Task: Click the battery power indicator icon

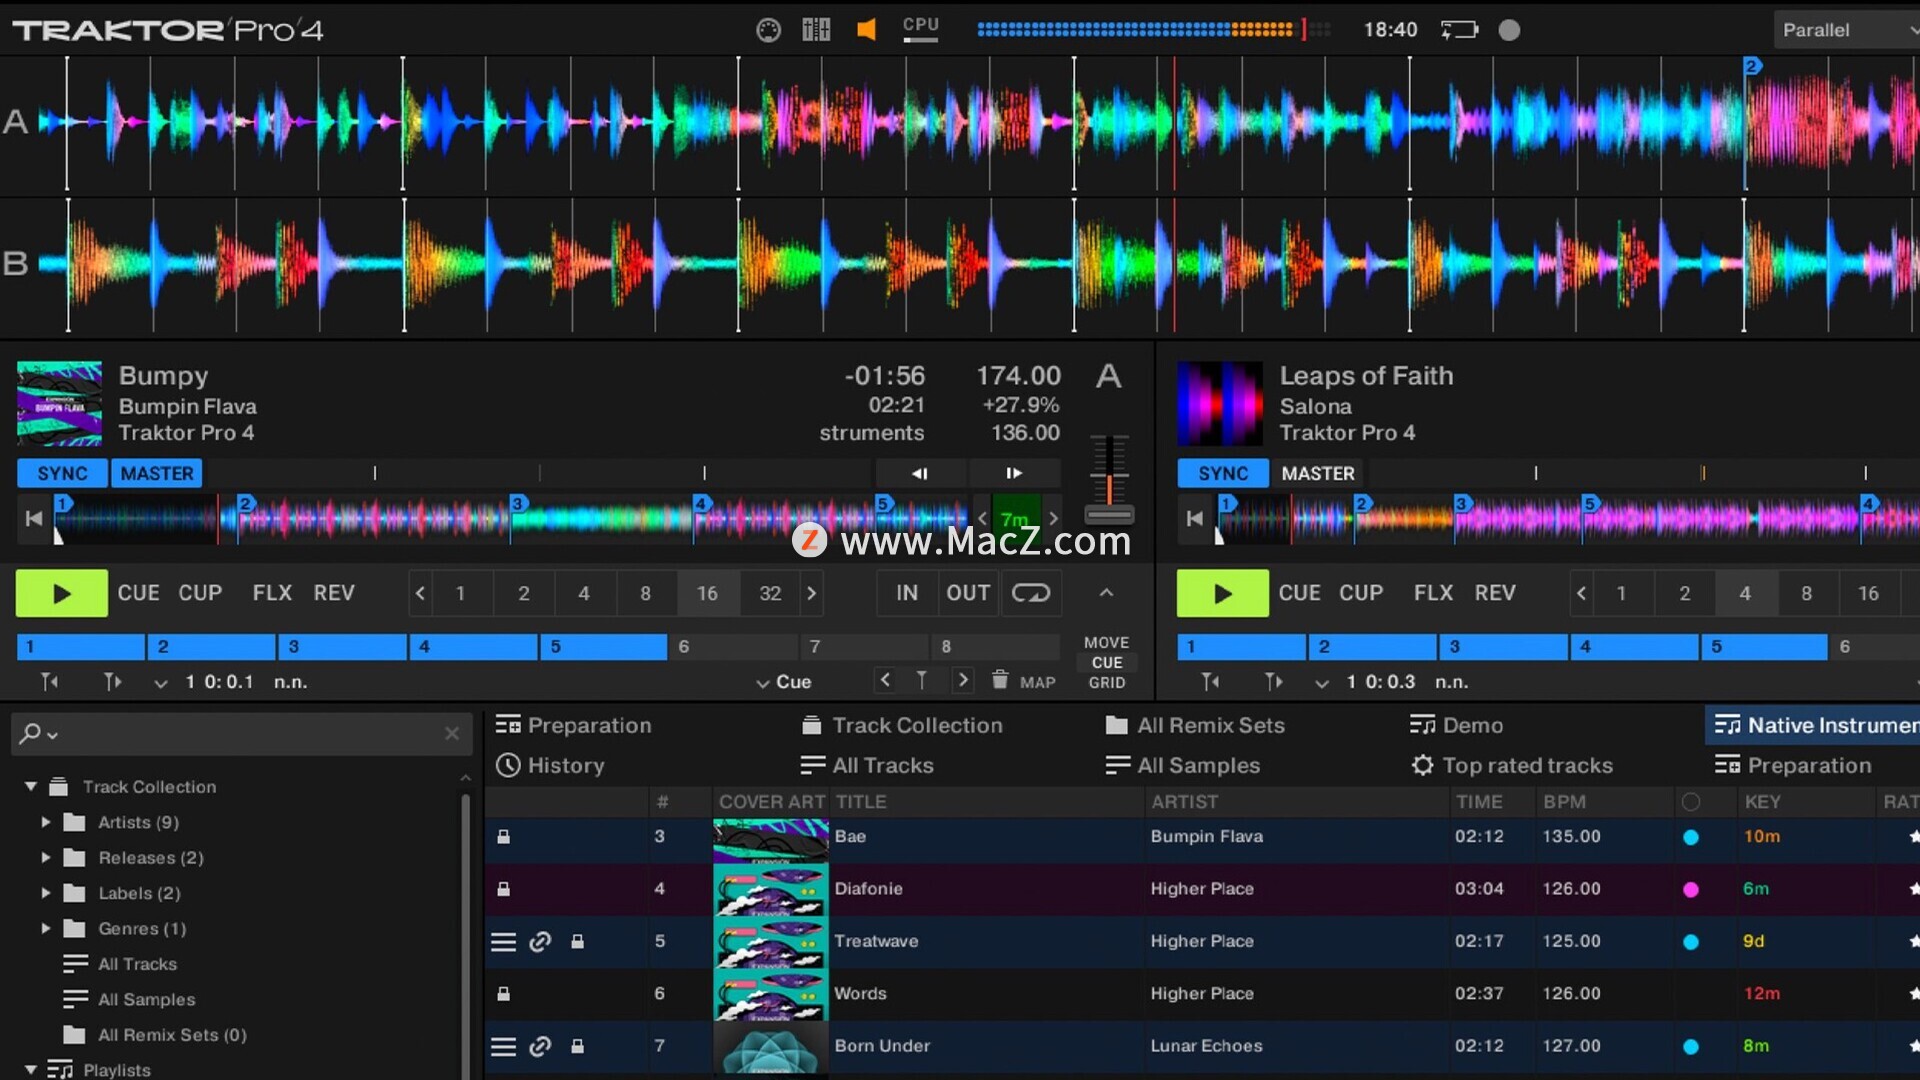Action: pos(1459,30)
